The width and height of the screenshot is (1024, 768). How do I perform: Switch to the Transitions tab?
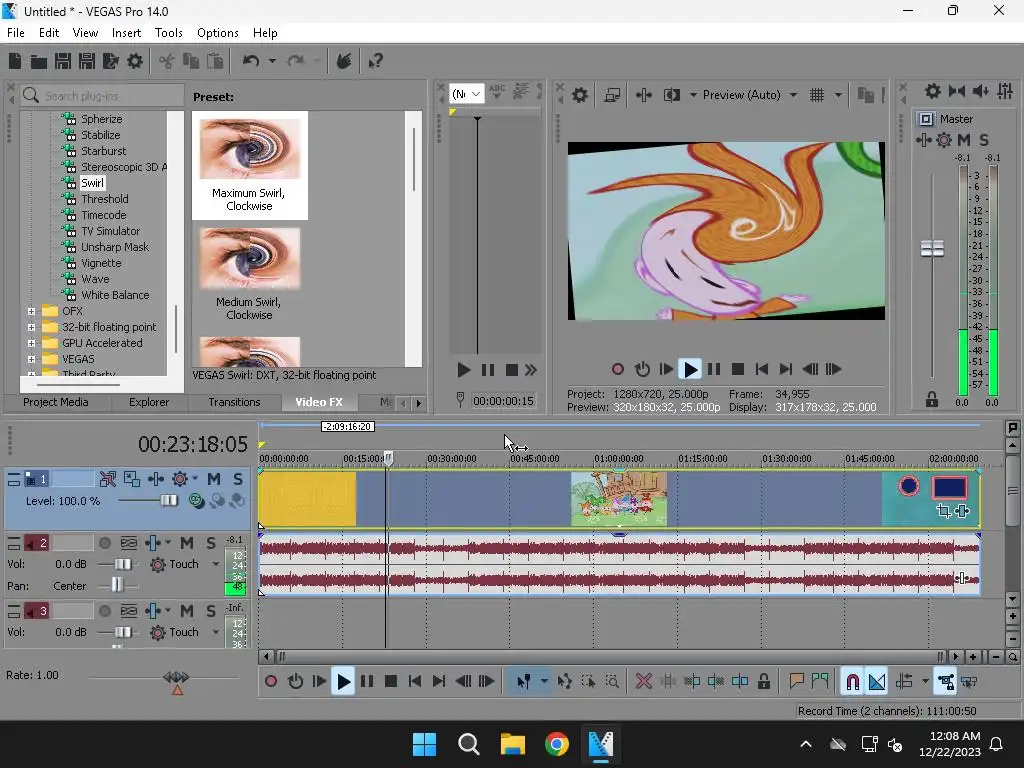tap(234, 402)
